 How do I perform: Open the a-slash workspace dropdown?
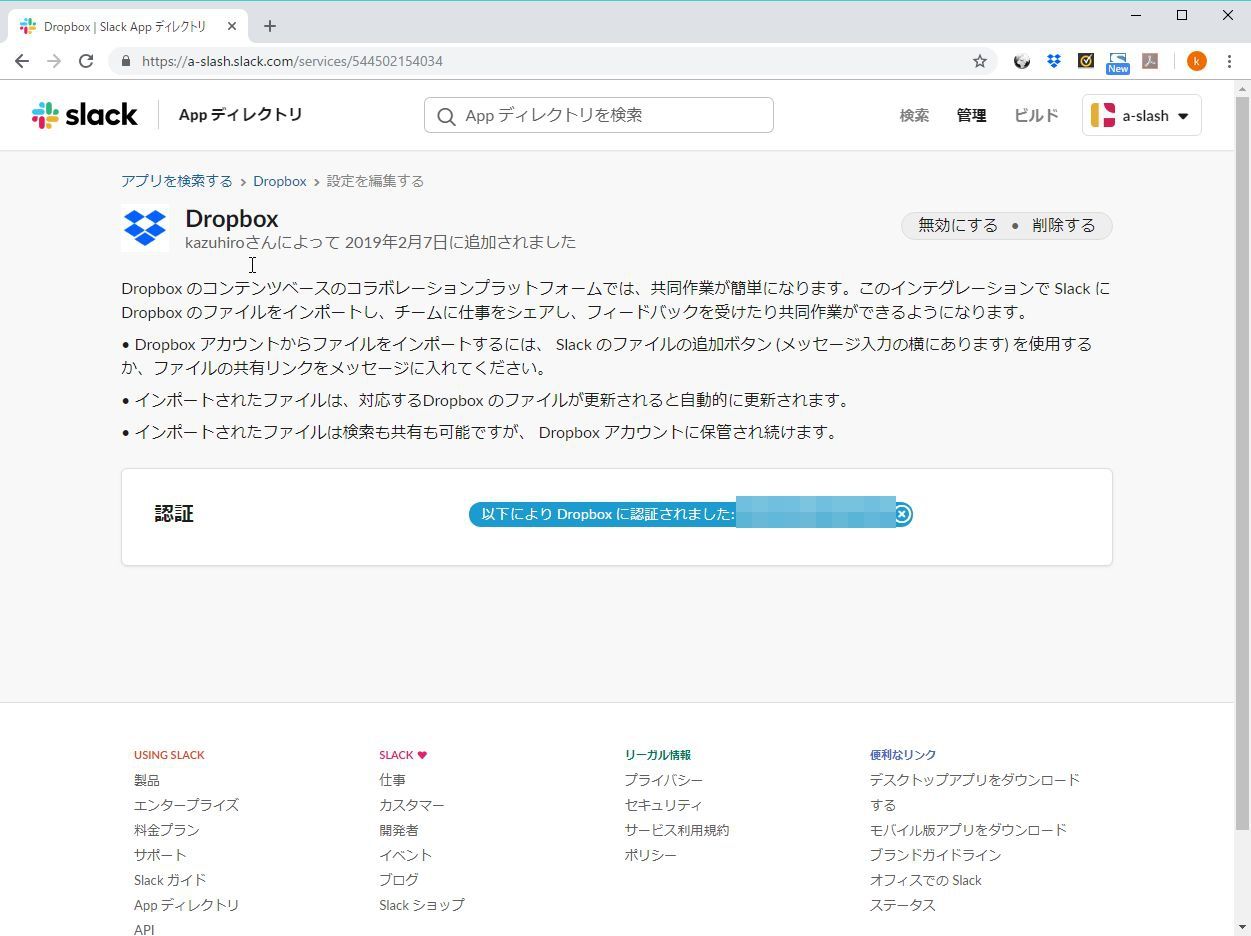click(x=1142, y=115)
